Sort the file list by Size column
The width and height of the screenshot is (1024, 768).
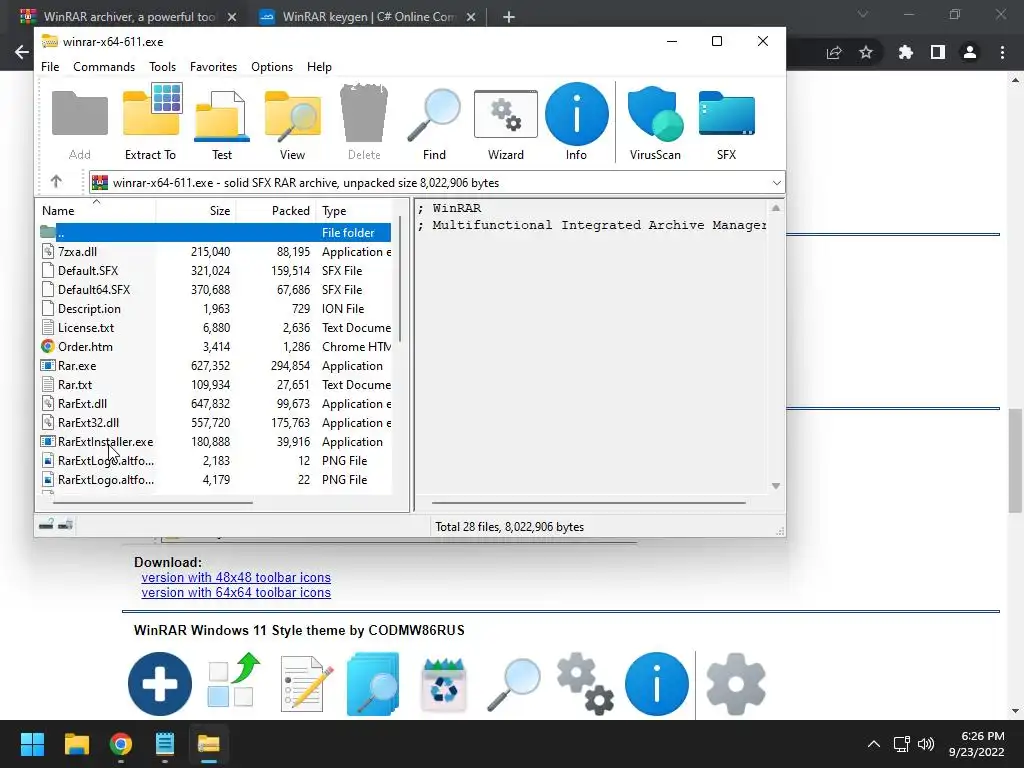coord(196,210)
